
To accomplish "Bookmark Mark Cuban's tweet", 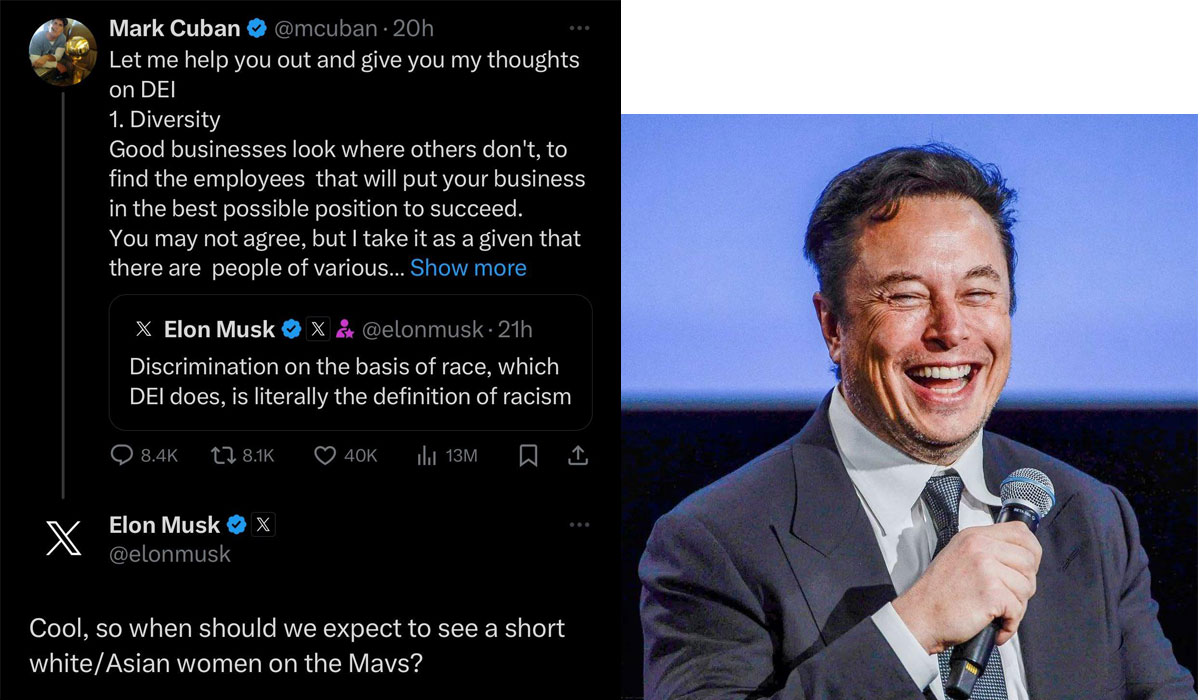I will coord(529,456).
